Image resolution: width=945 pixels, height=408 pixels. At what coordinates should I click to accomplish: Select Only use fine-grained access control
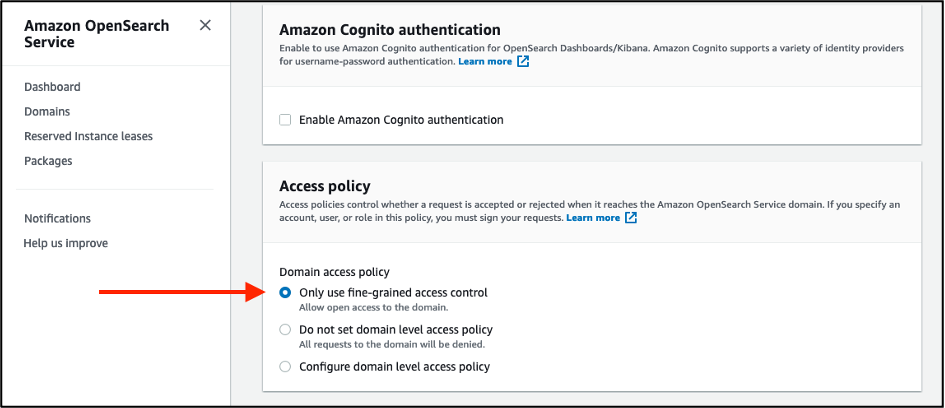click(x=286, y=293)
